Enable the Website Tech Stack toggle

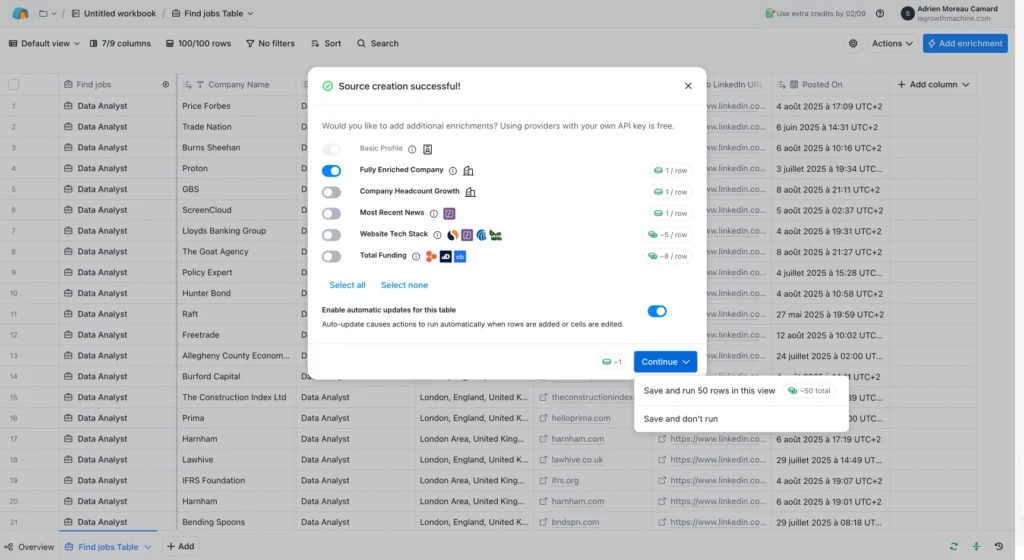point(331,235)
